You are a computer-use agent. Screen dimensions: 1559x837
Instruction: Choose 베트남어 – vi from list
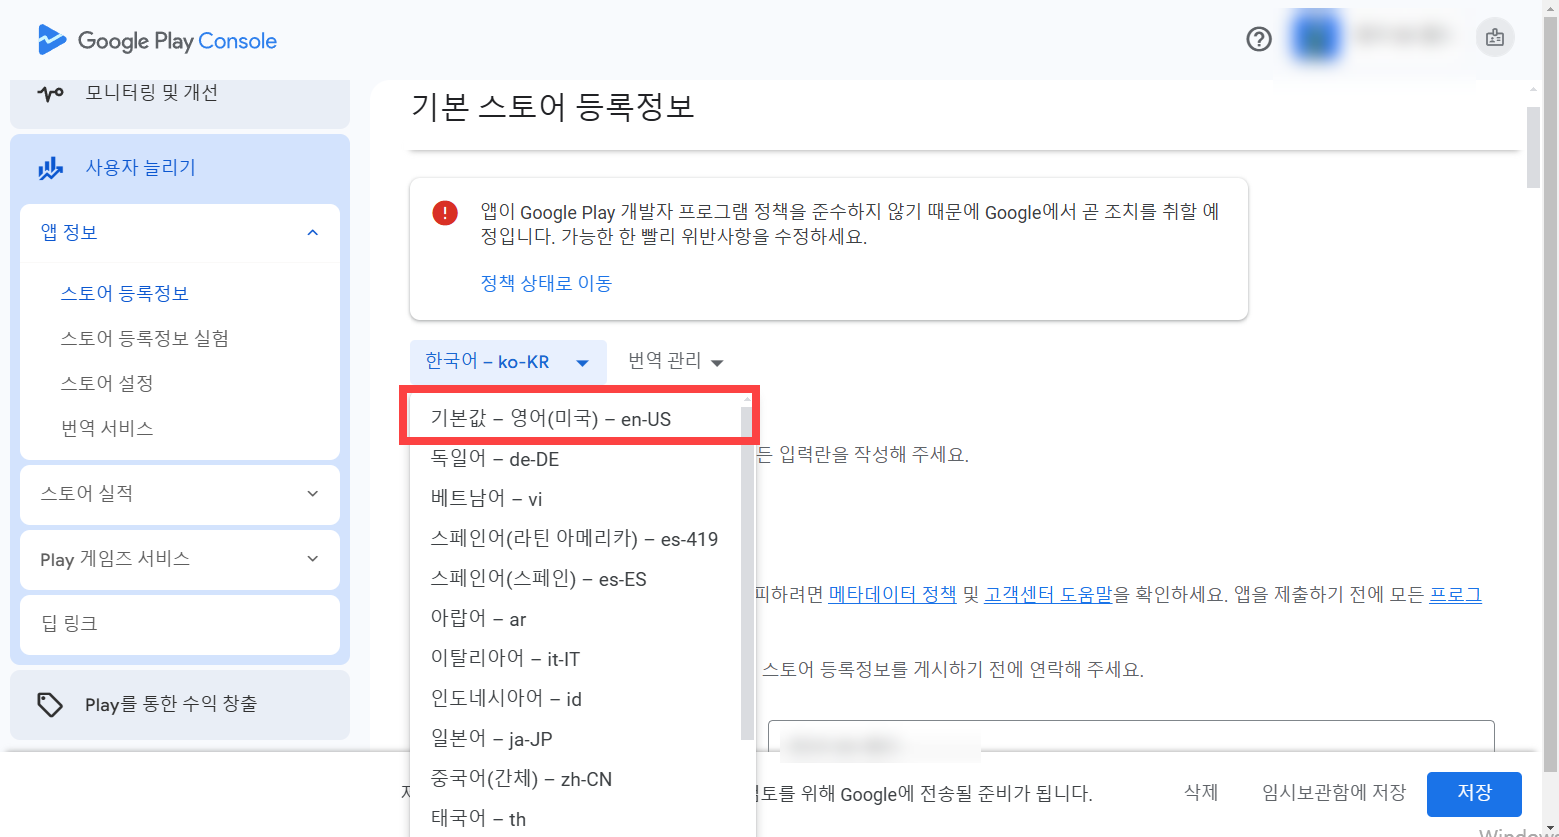click(576, 499)
